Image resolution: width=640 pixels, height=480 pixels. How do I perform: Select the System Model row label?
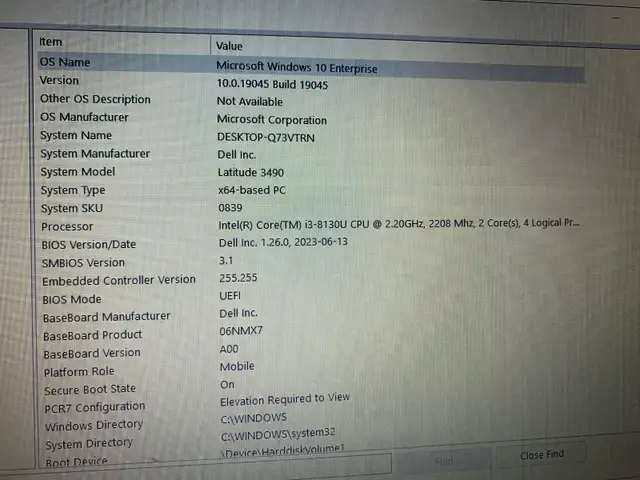tap(78, 172)
